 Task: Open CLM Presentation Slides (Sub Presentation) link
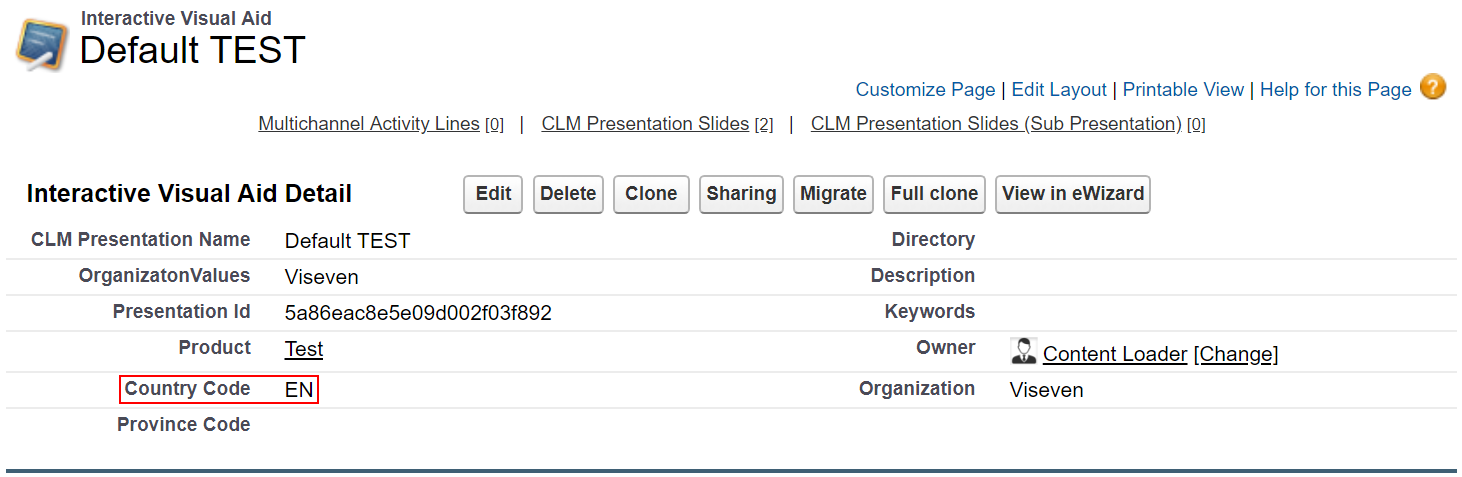click(x=996, y=124)
